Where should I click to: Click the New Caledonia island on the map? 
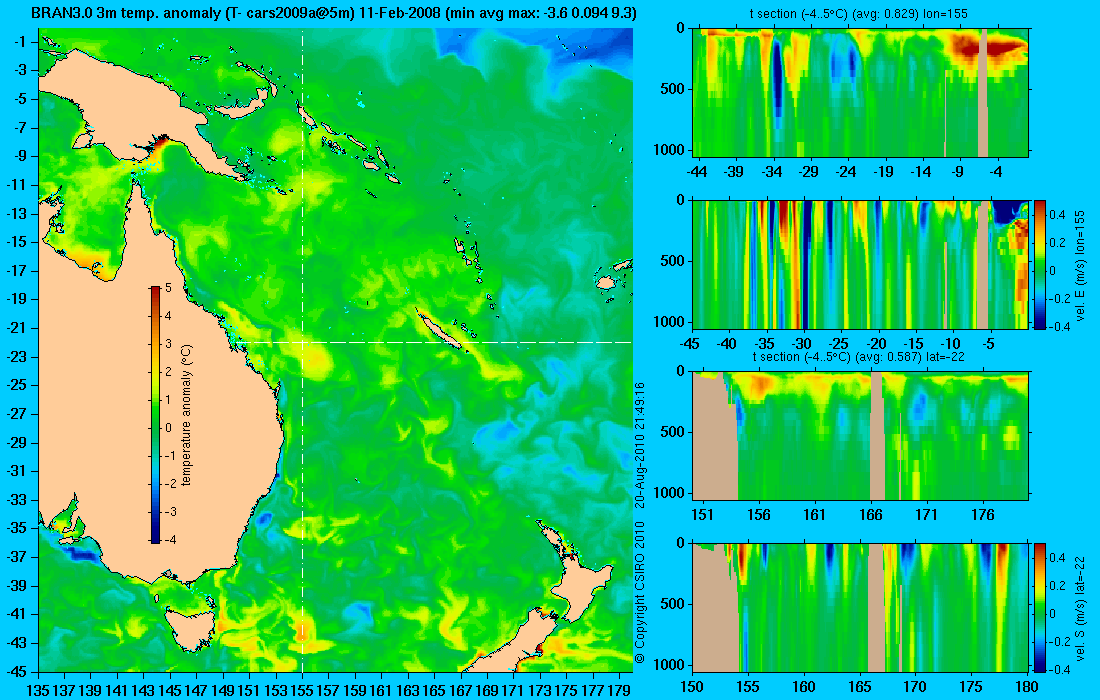[x=439, y=329]
